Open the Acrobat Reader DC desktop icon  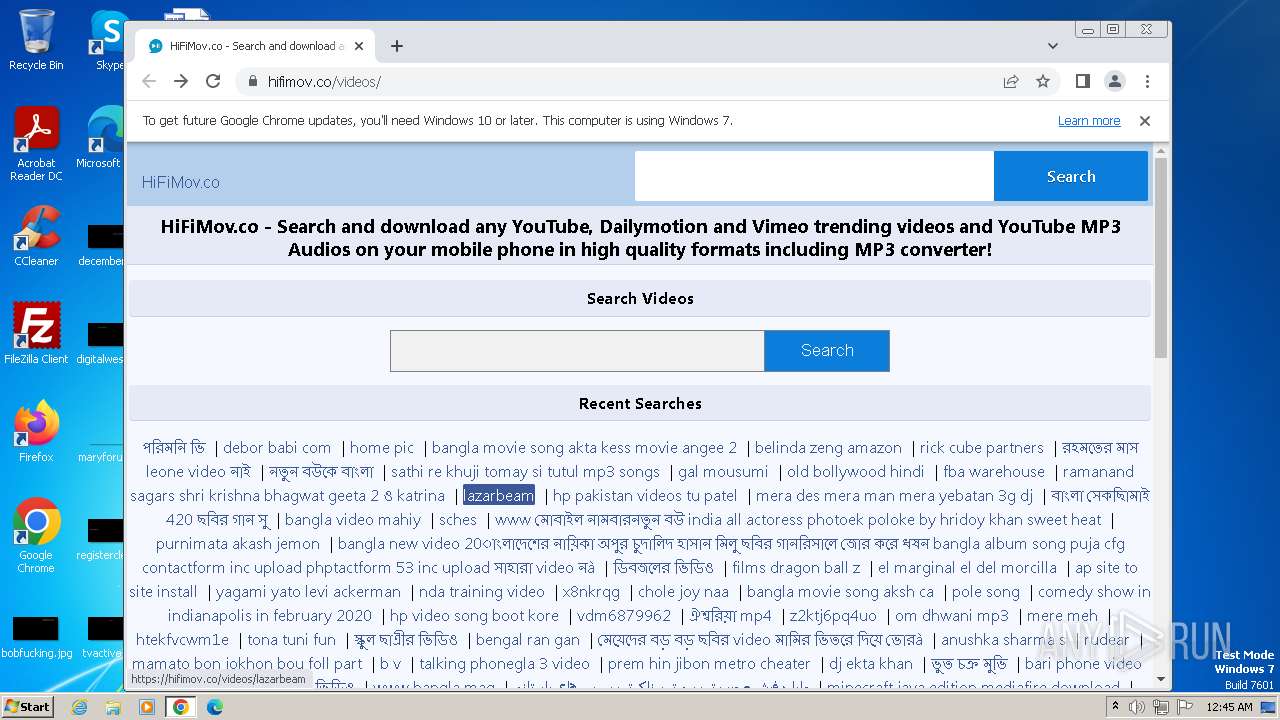(36, 144)
